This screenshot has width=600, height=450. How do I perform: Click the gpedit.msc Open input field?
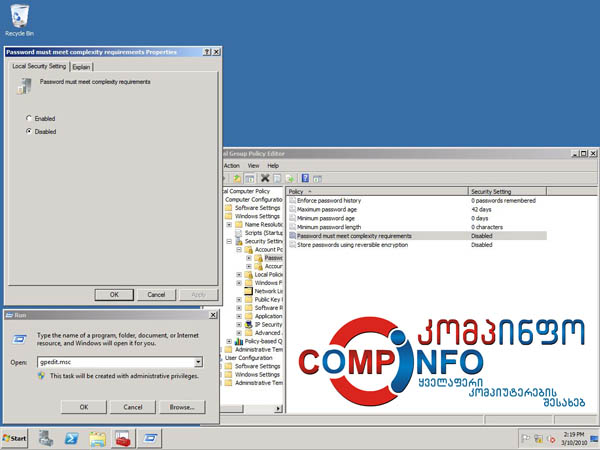[116, 362]
